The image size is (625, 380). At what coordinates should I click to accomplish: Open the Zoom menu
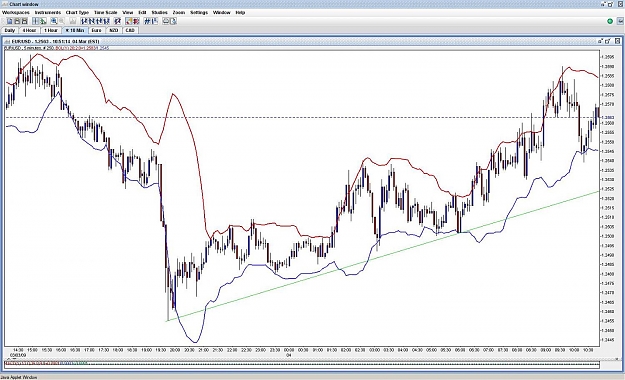coord(179,12)
